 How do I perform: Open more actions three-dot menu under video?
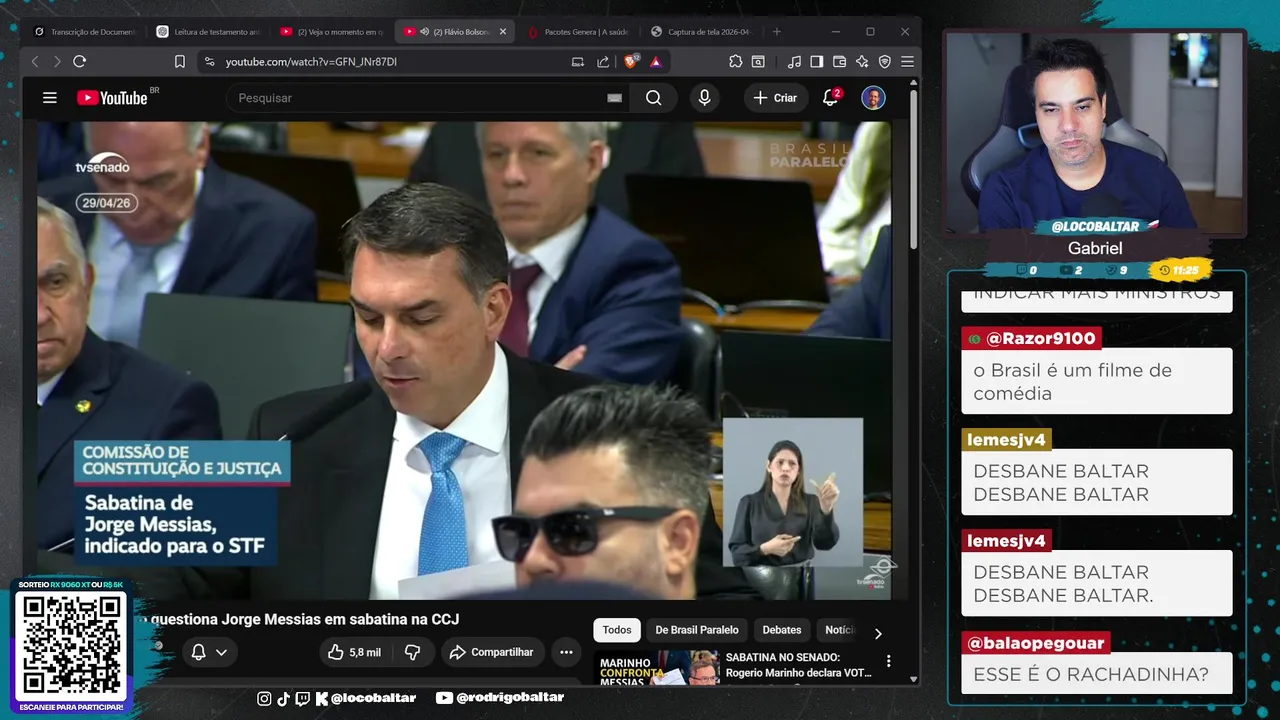pos(566,652)
